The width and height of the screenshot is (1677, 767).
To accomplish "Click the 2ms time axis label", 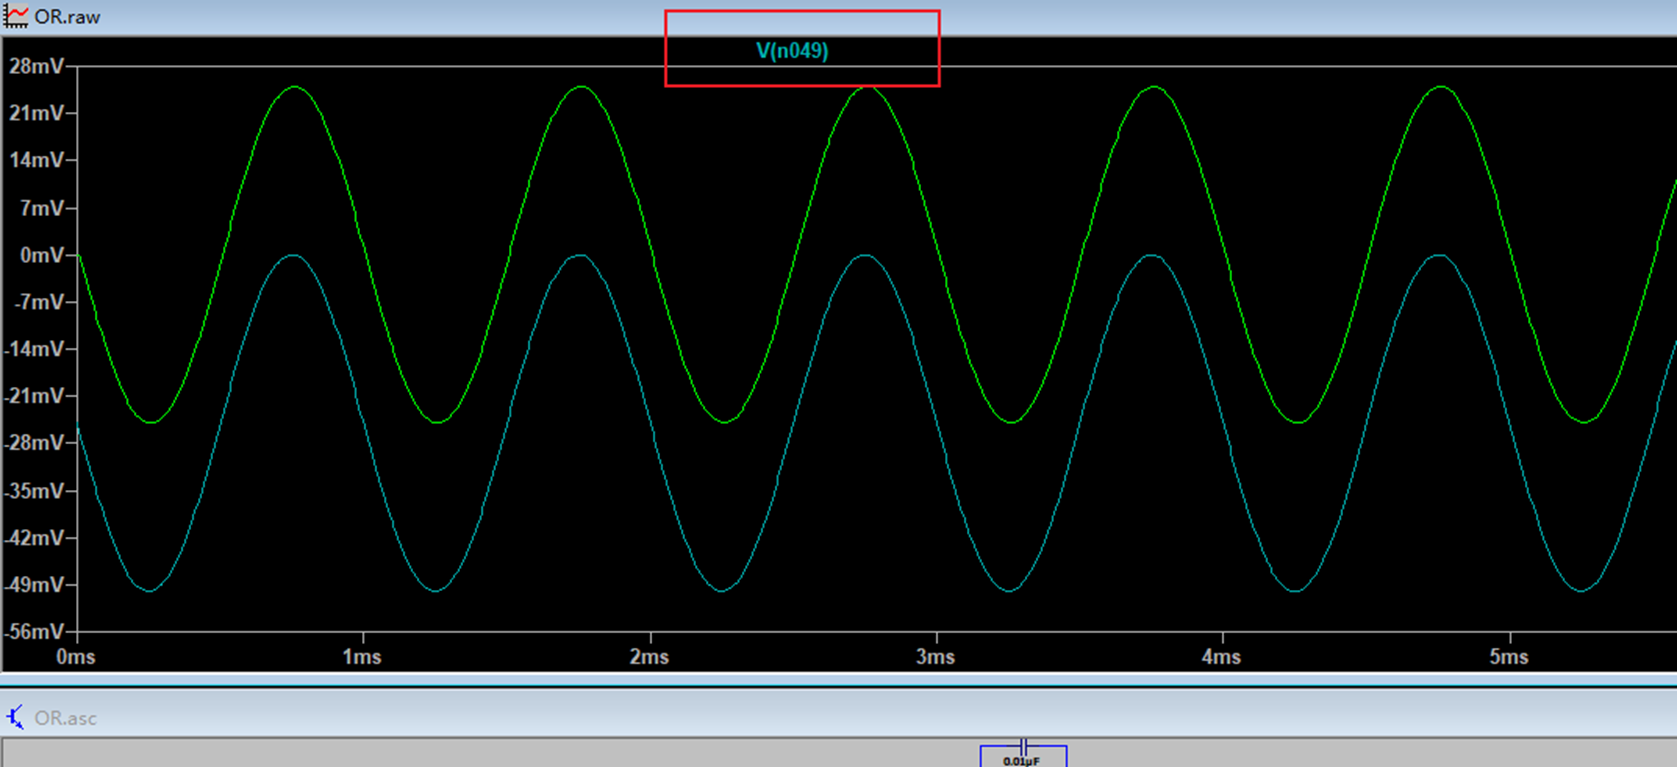I will [x=649, y=657].
